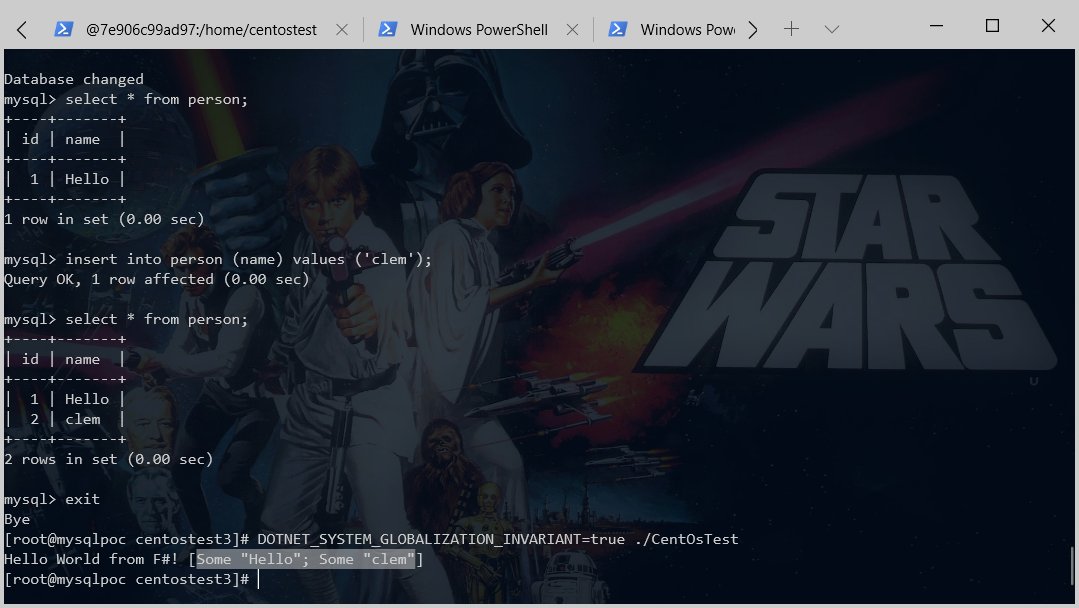The height and width of the screenshot is (608, 1079).
Task: Close the @7e906c99ad97:/home/centostest tab
Action: [x=342, y=30]
